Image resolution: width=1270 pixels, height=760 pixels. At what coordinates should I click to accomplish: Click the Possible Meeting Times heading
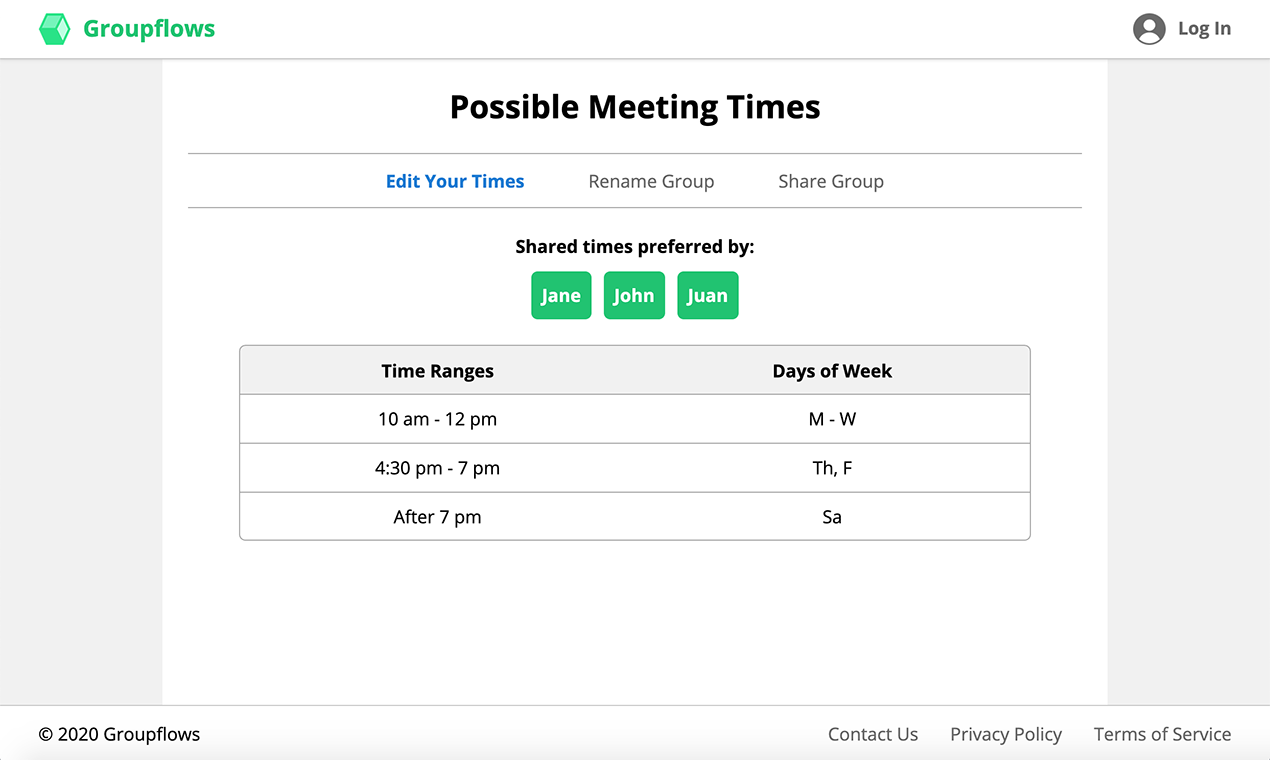click(634, 106)
